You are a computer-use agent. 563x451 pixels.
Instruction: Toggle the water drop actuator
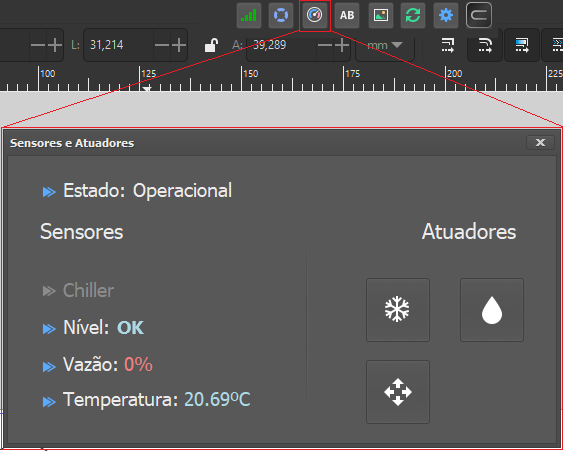pos(492,310)
